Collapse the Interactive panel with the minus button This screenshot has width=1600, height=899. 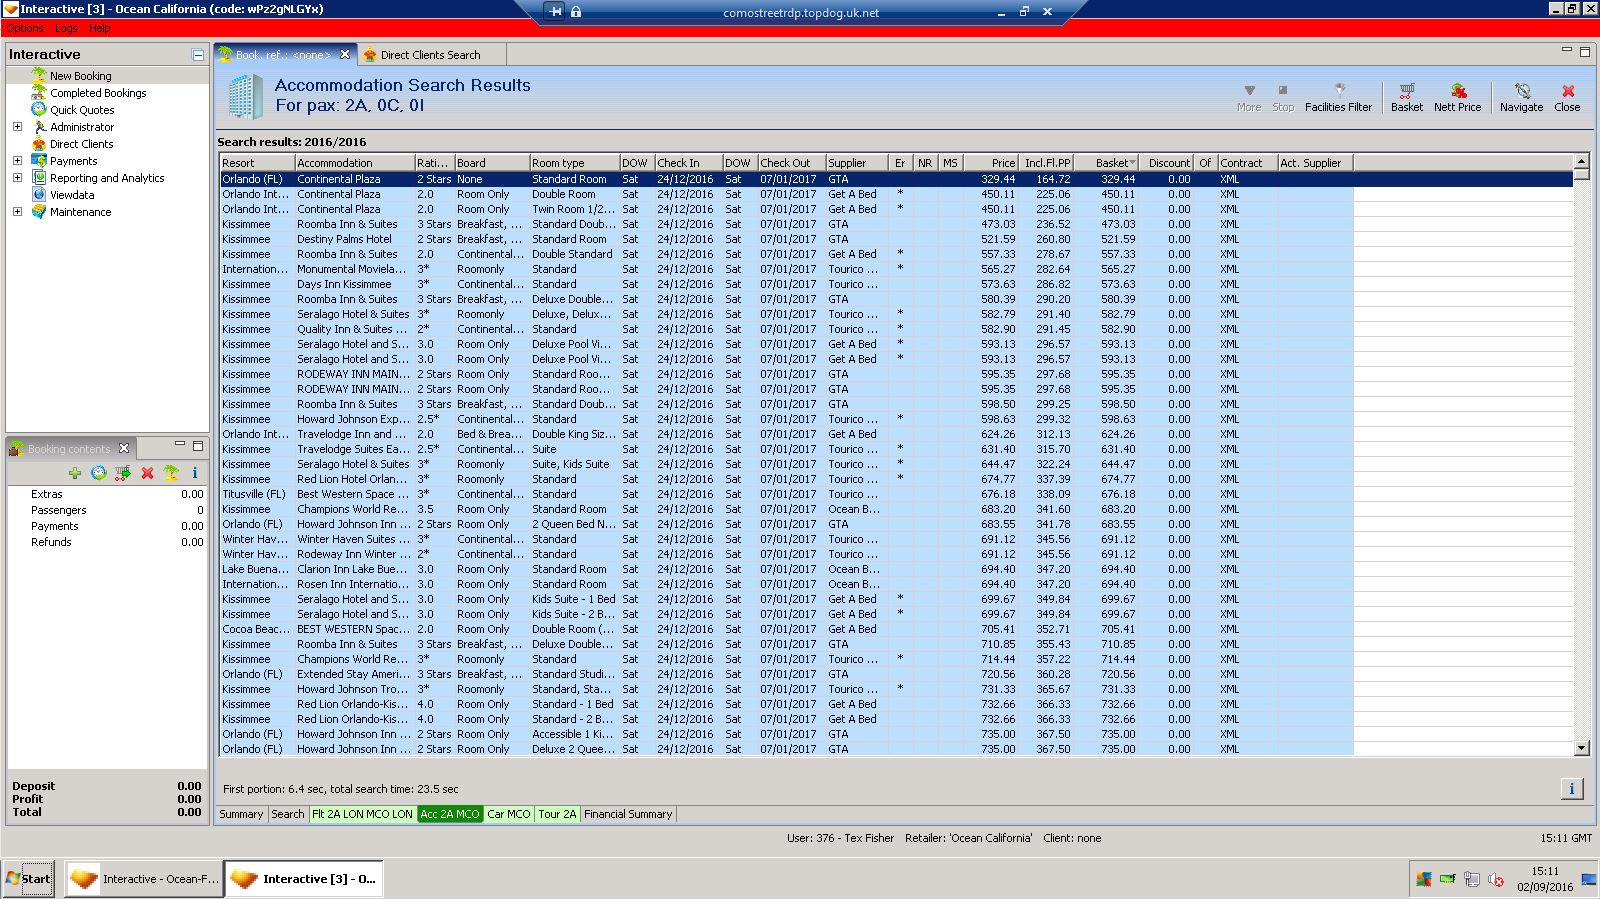(198, 55)
